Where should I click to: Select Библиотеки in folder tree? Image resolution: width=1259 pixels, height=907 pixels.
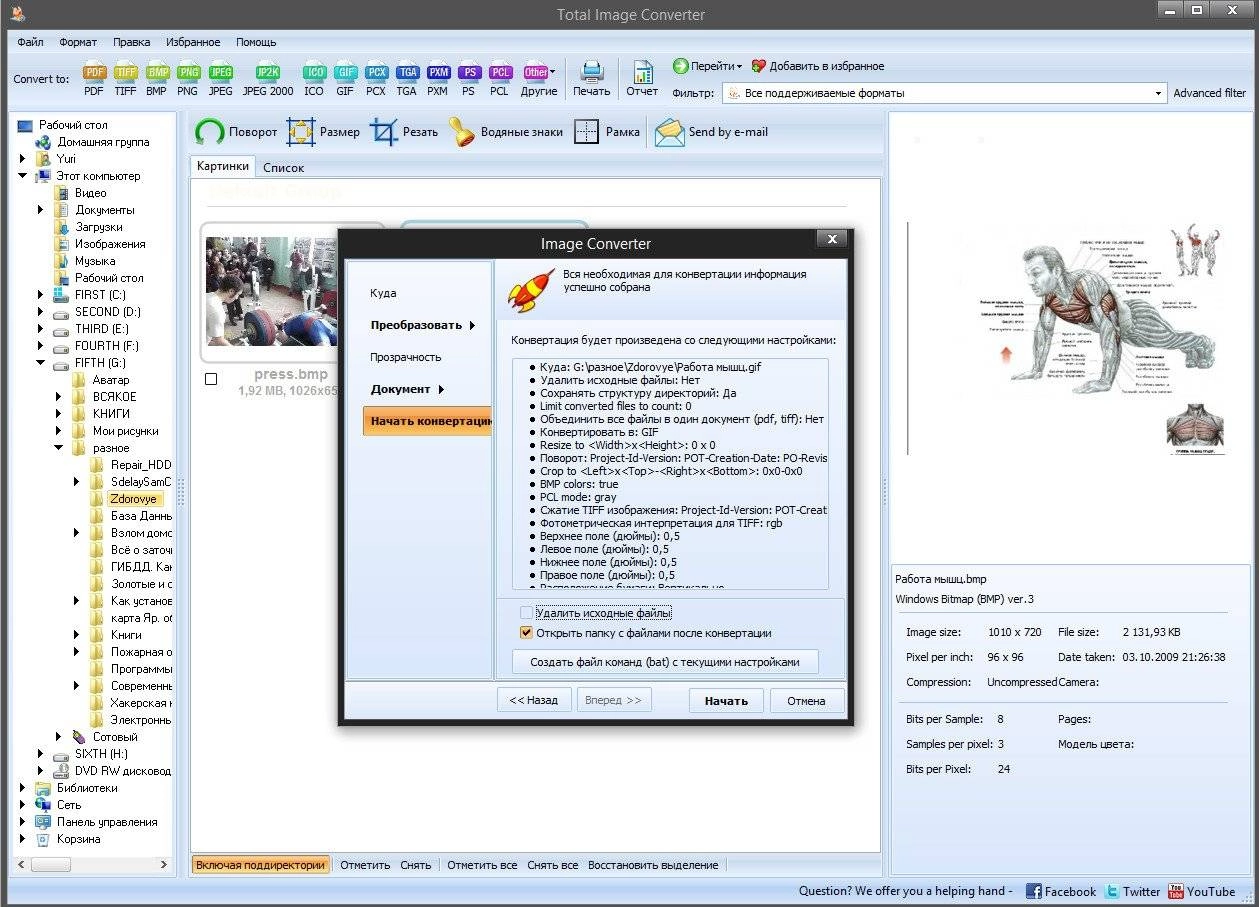click(87, 788)
